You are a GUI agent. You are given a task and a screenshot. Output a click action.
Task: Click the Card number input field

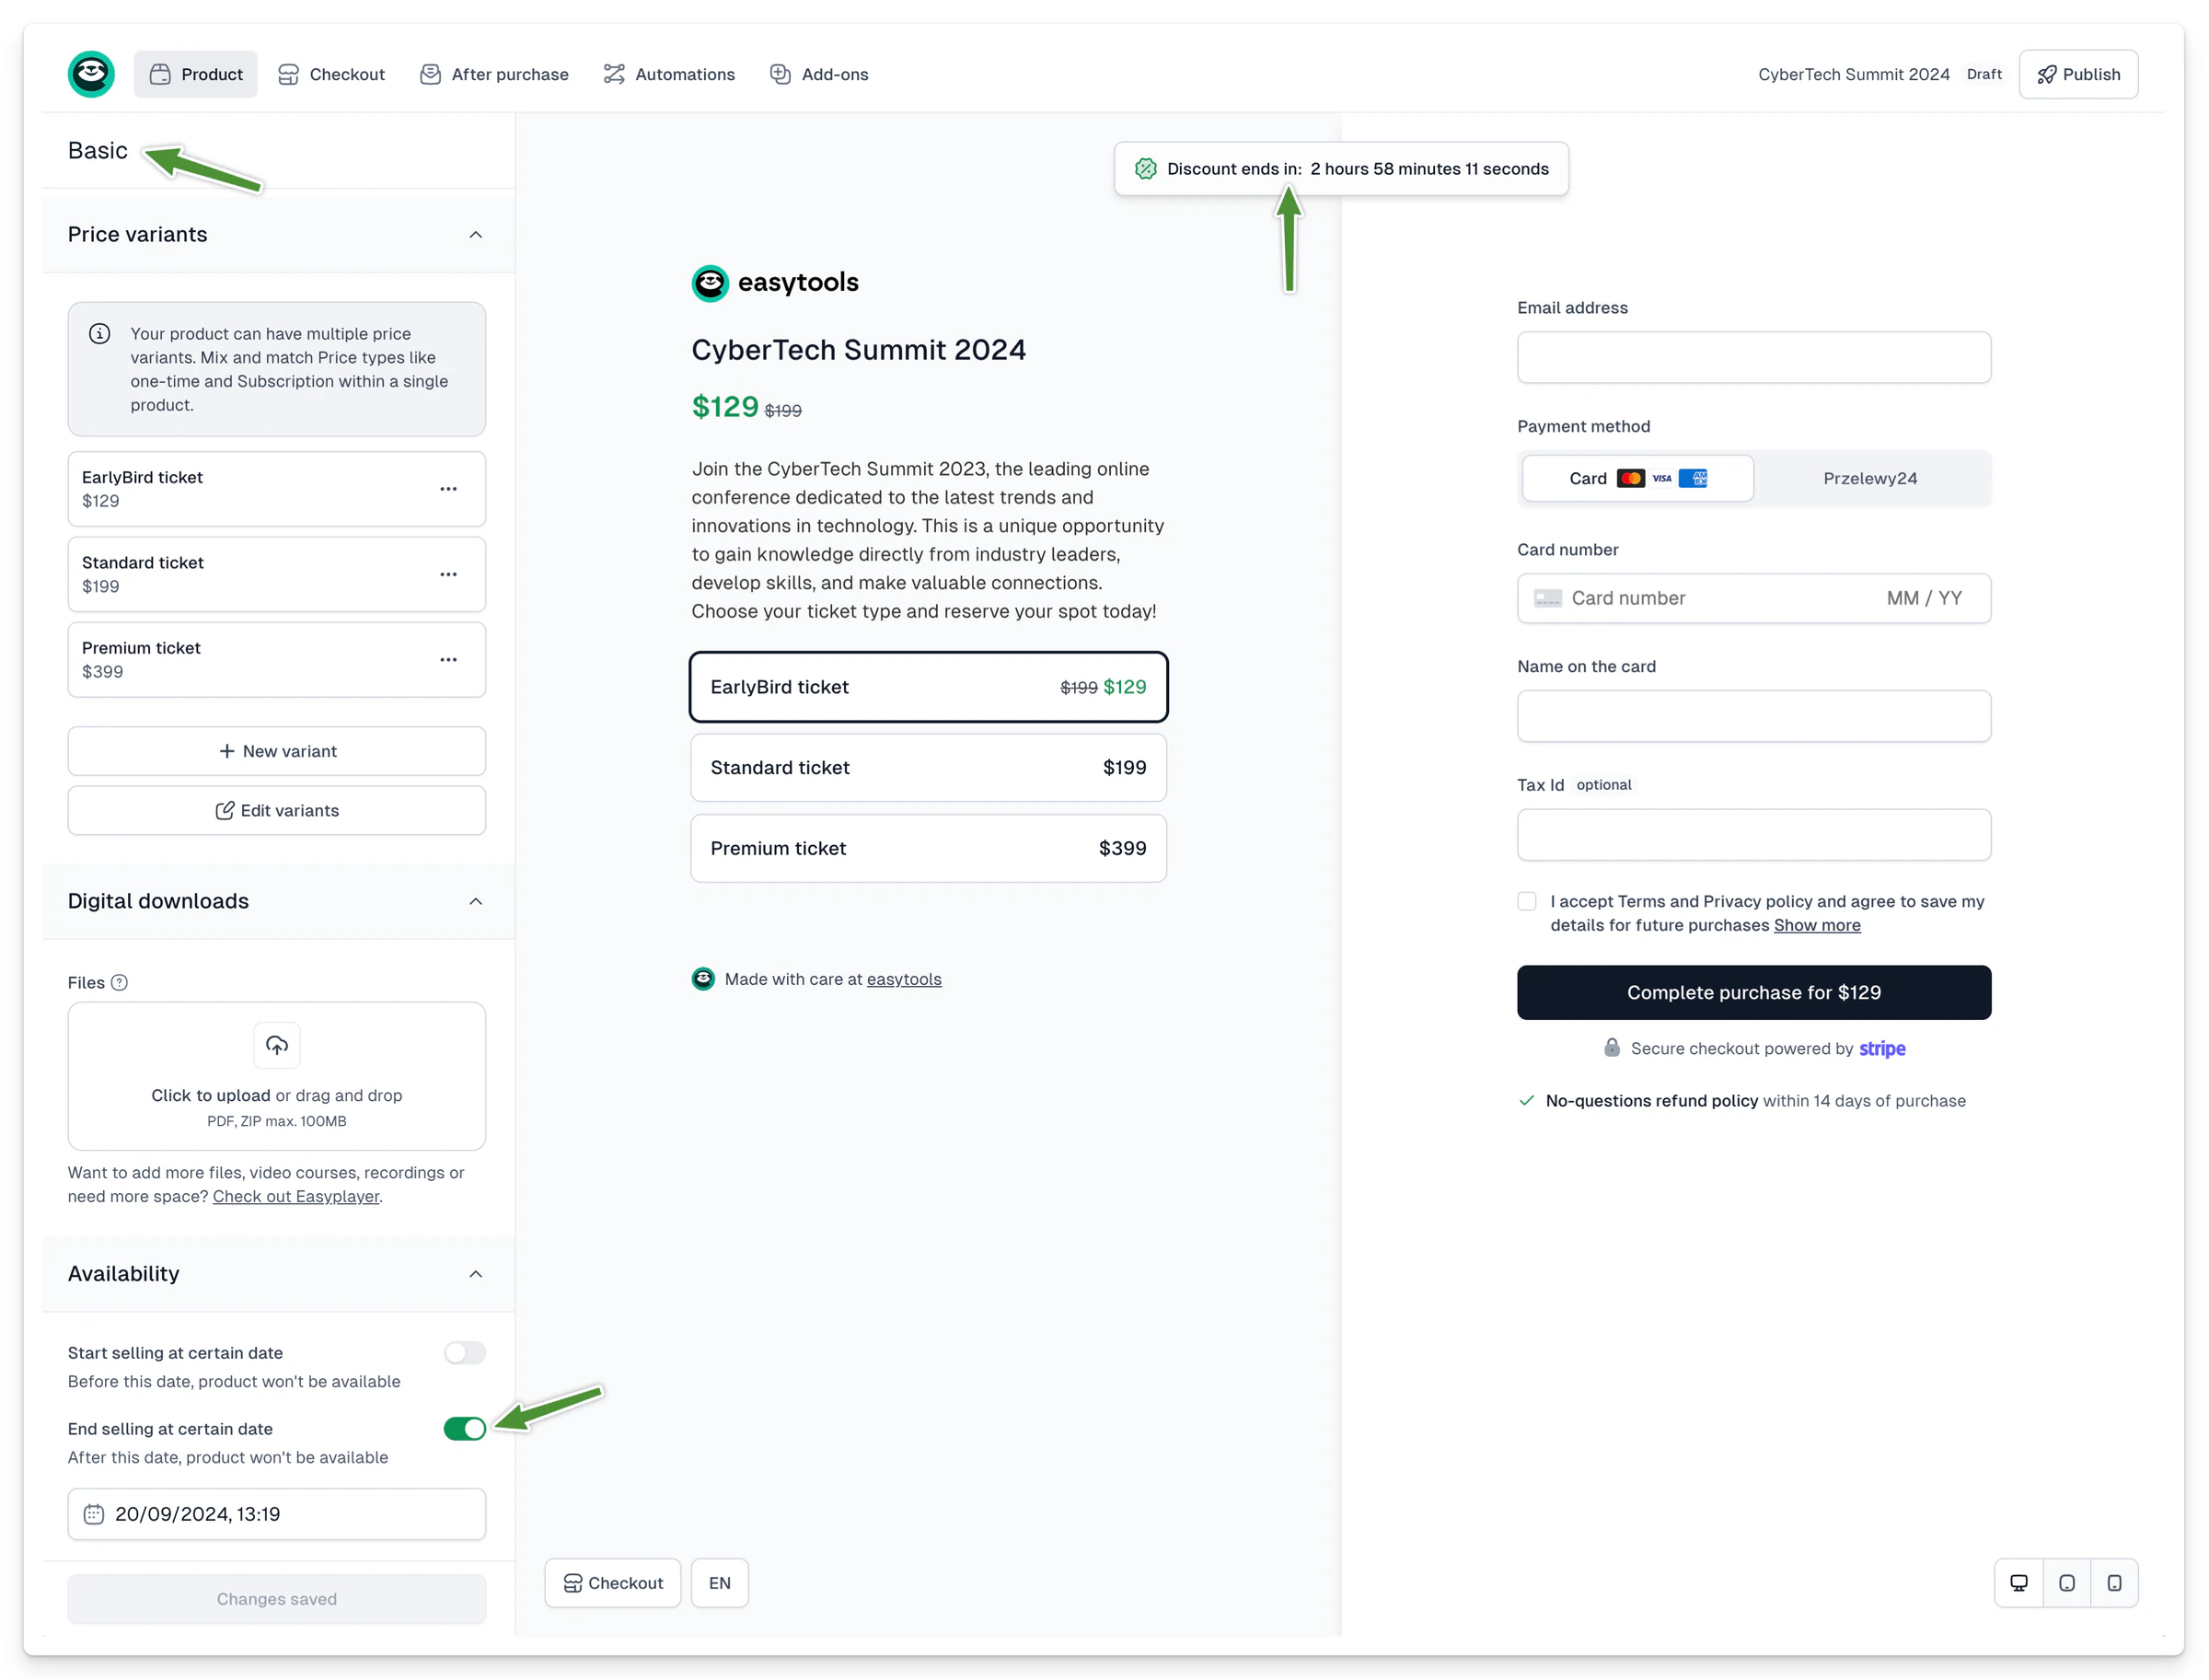1753,598
